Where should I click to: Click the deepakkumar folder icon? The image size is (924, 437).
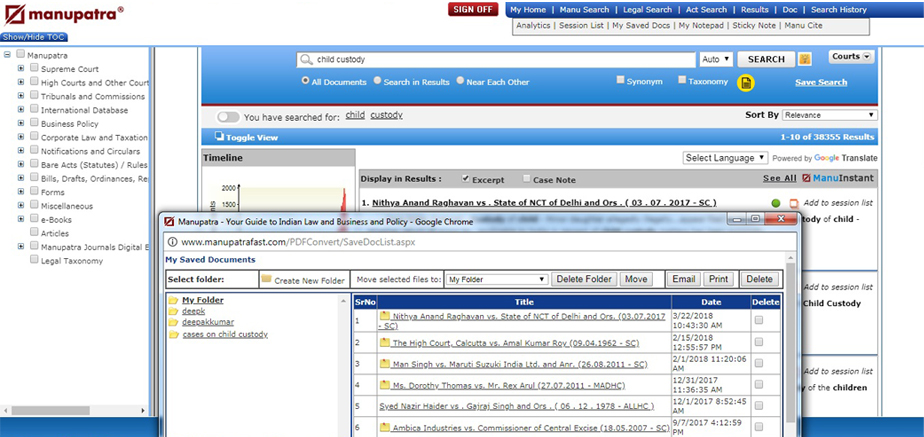(173, 323)
